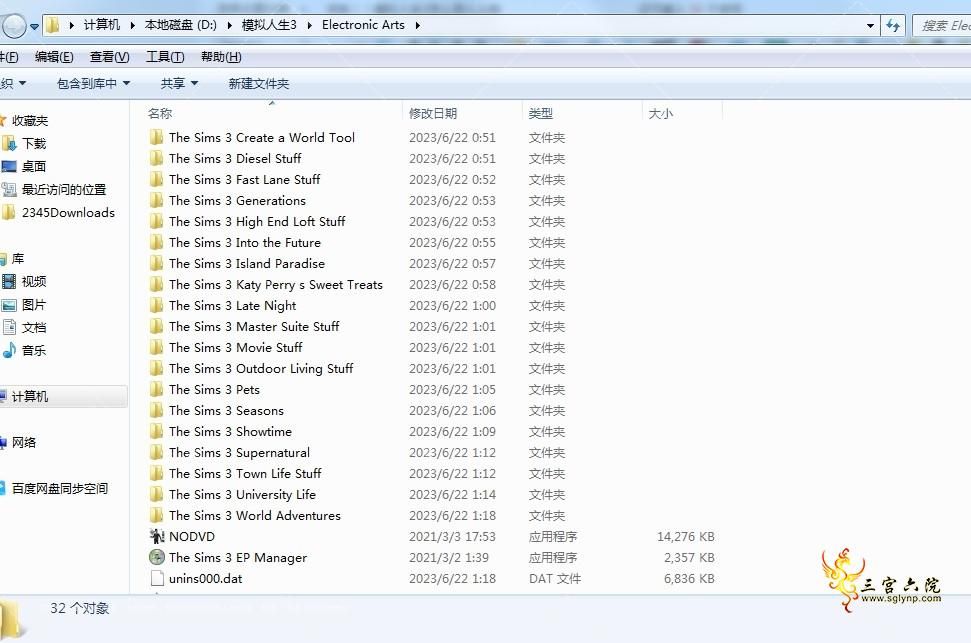971x643 pixels.
Task: Click the Documents (文档) library icon
Action: (x=9, y=327)
